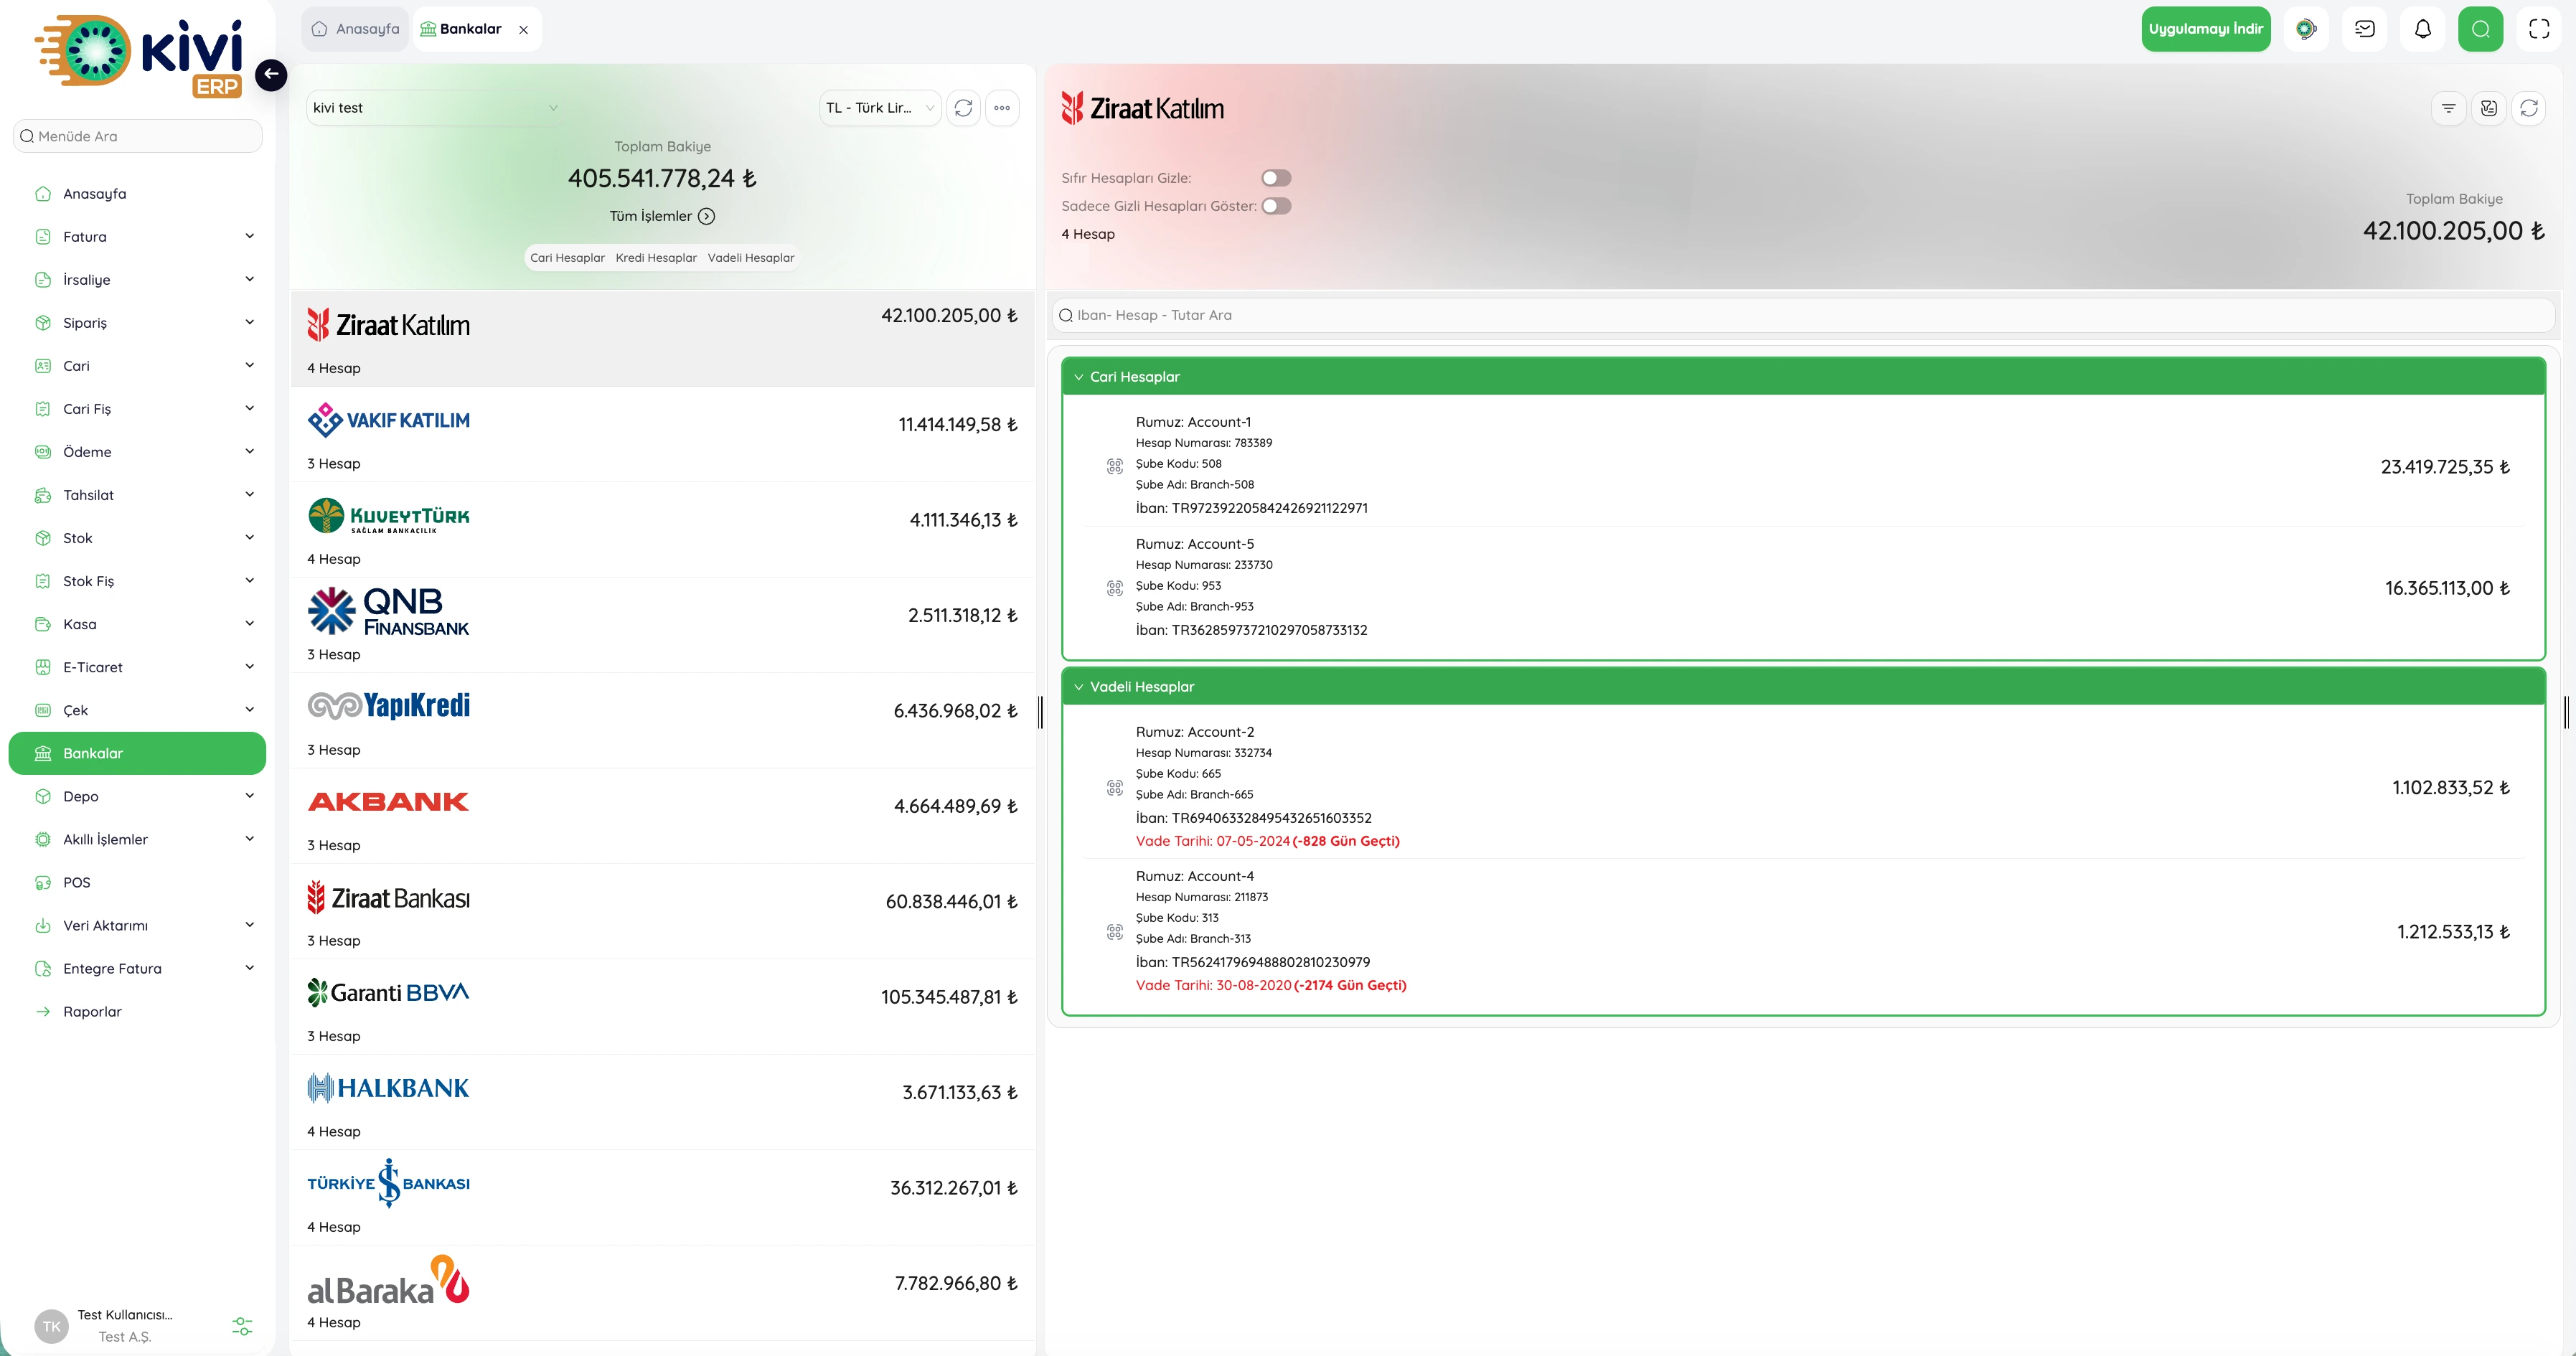The height and width of the screenshot is (1356, 2576).
Task: Click QR icon for Account-2
Action: (1114, 788)
